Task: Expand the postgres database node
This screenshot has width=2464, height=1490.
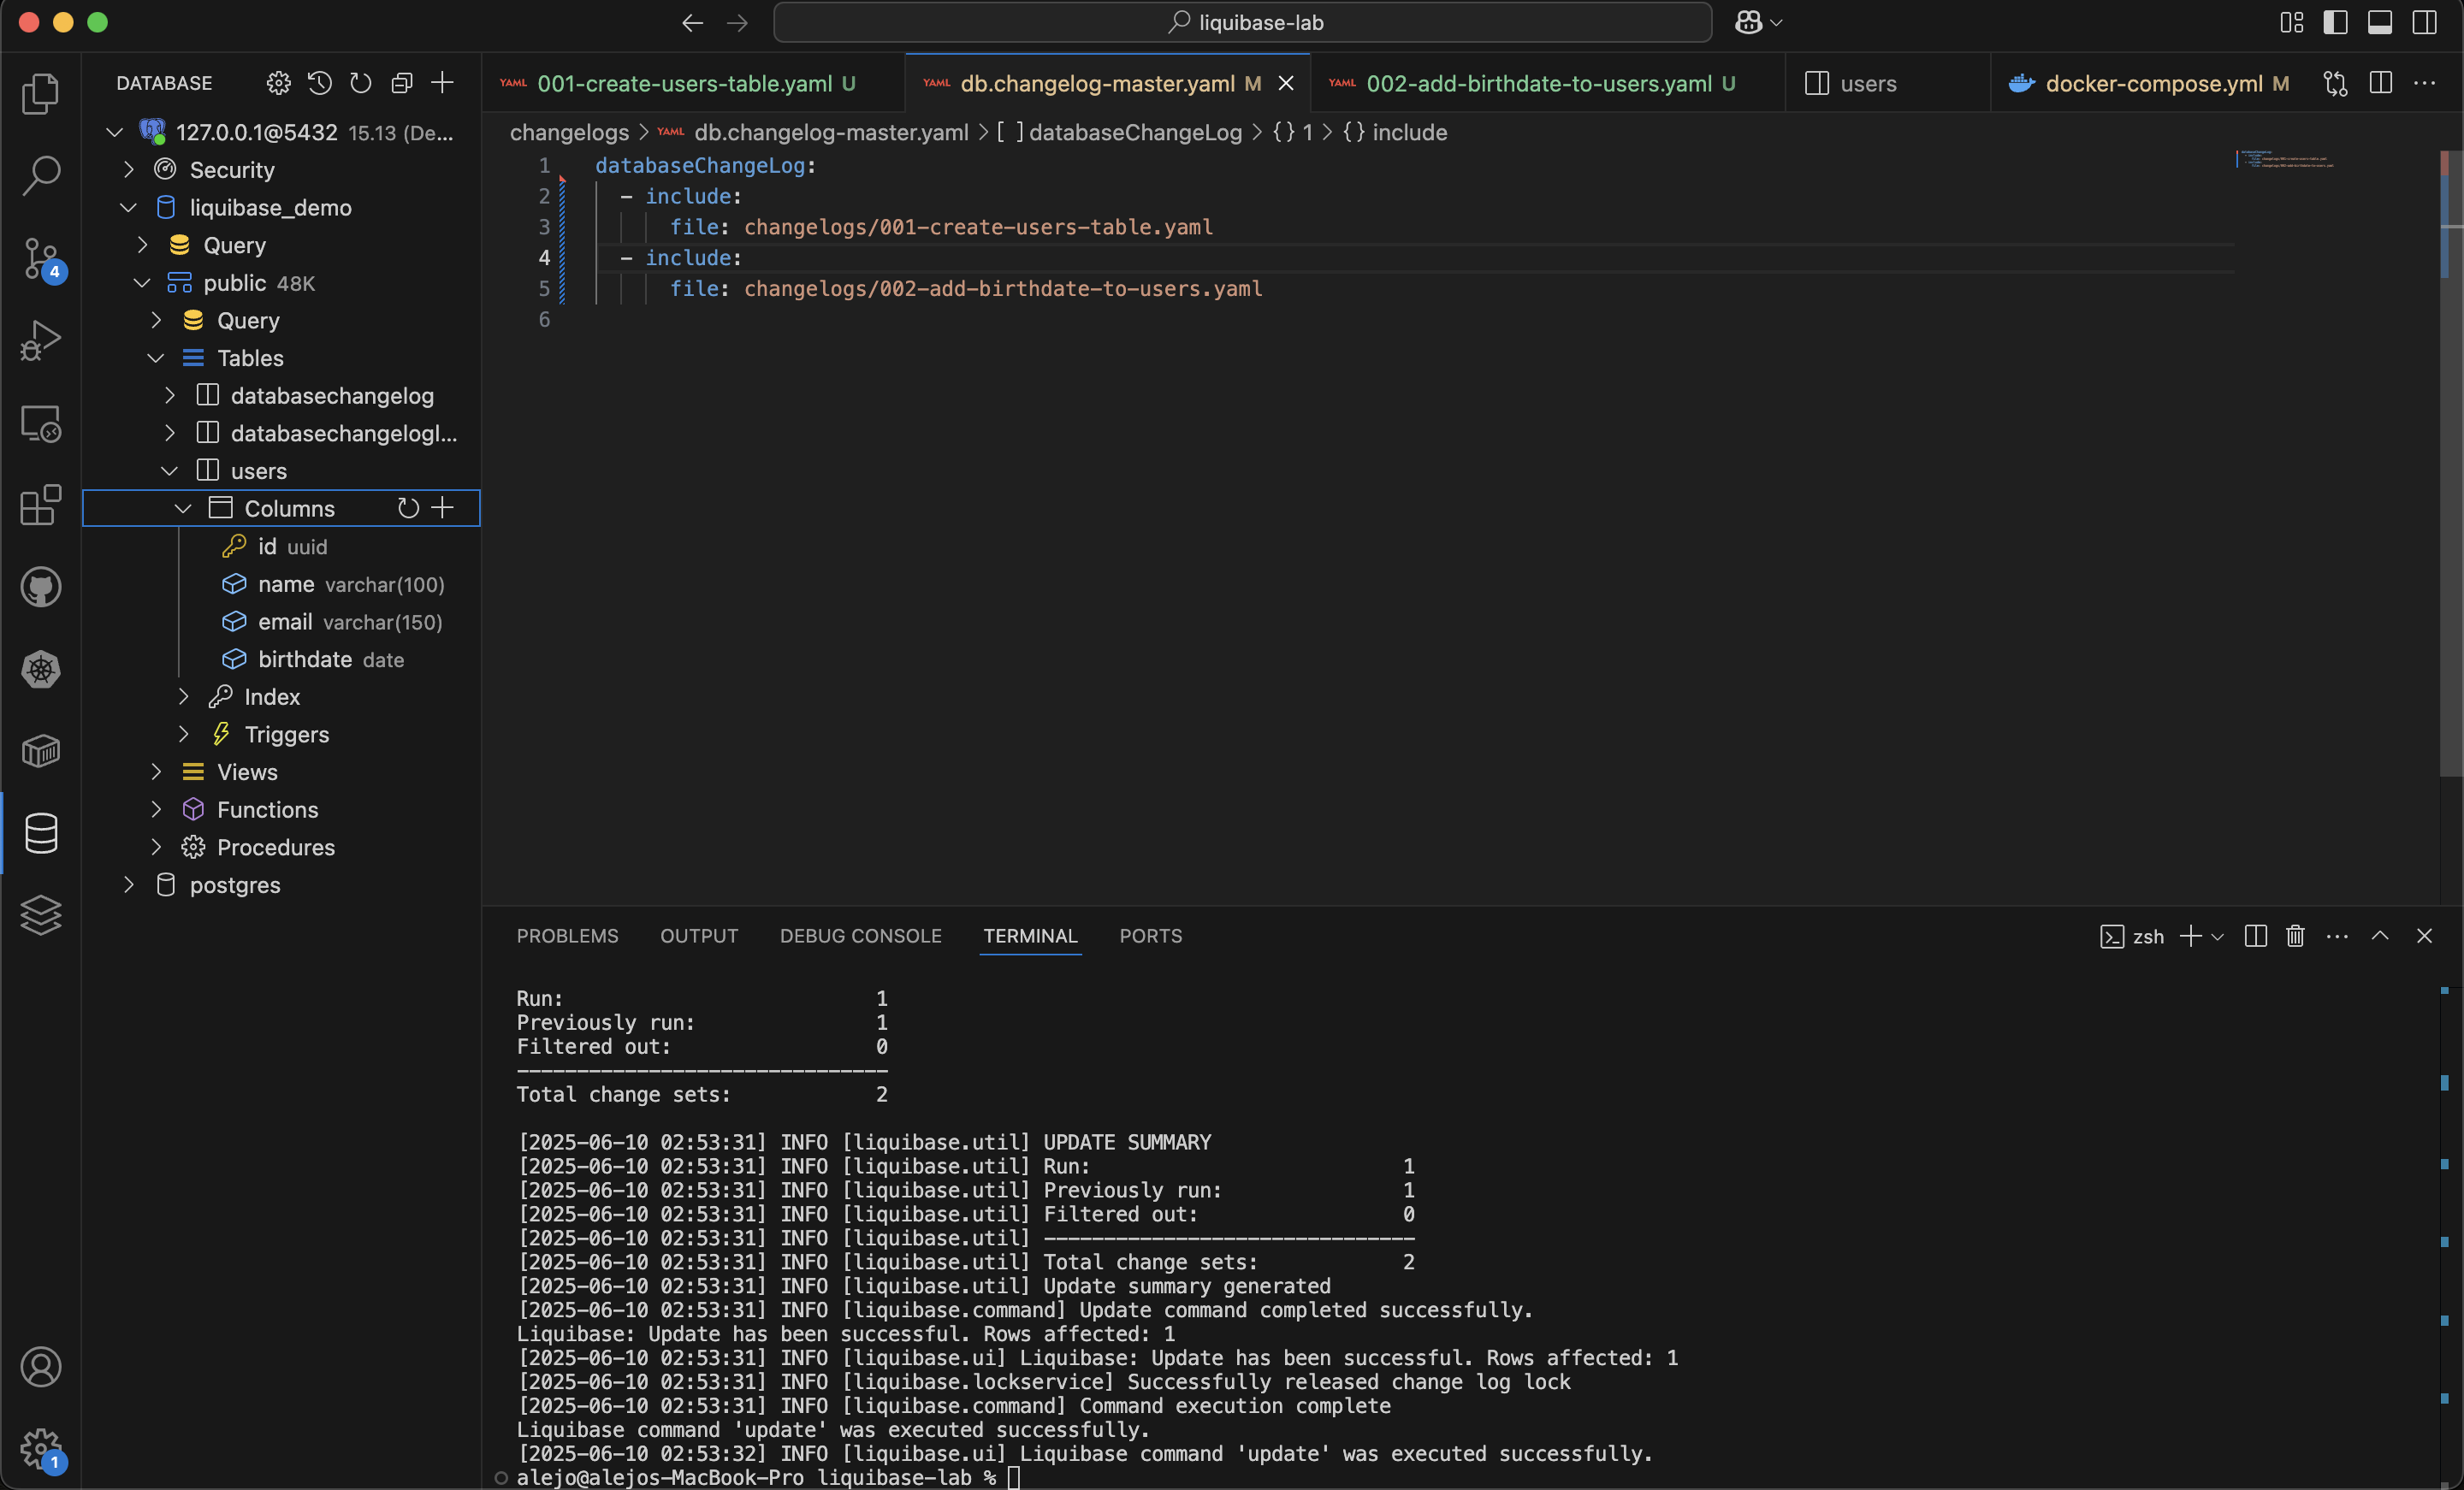Action: [128, 885]
